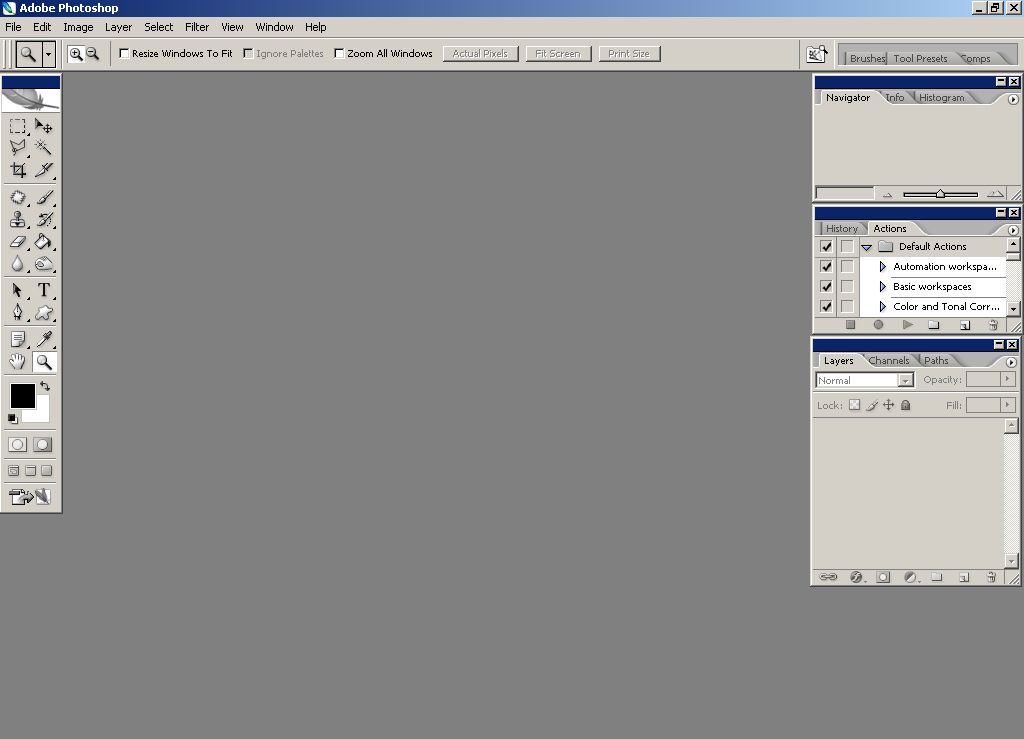Toggle dialog box for Basic workspaces
Screen dimensions: 1024x740
pos(847,287)
